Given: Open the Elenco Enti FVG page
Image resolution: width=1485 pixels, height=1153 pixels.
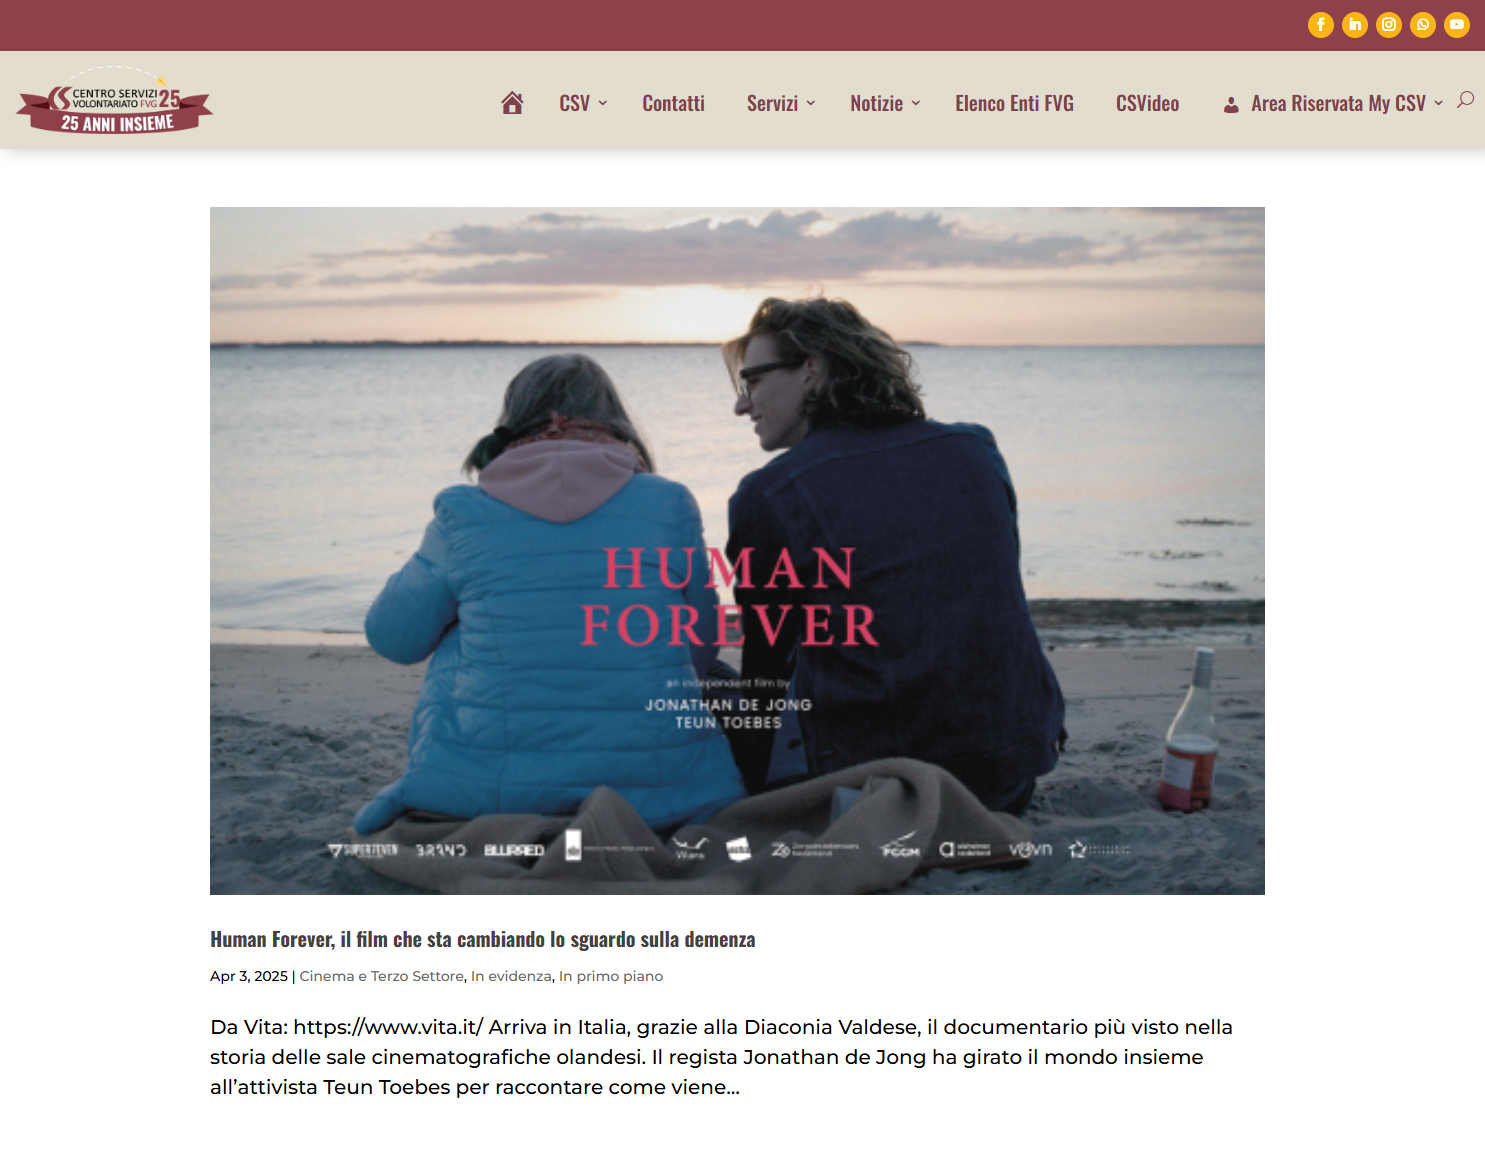Looking at the screenshot, I should (1014, 103).
